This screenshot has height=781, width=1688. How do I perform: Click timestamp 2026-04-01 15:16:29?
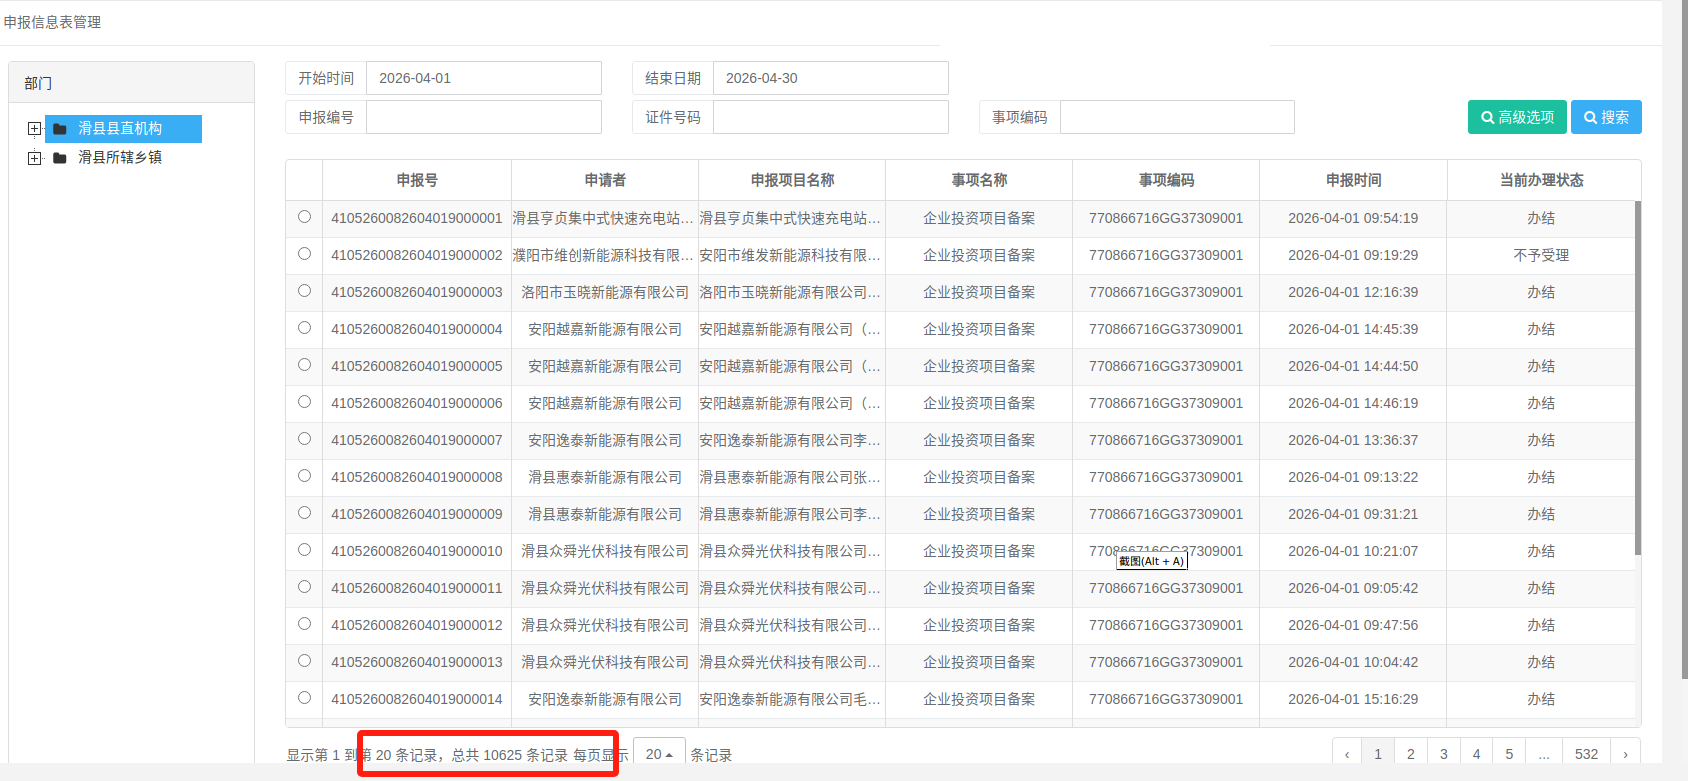tap(1353, 699)
